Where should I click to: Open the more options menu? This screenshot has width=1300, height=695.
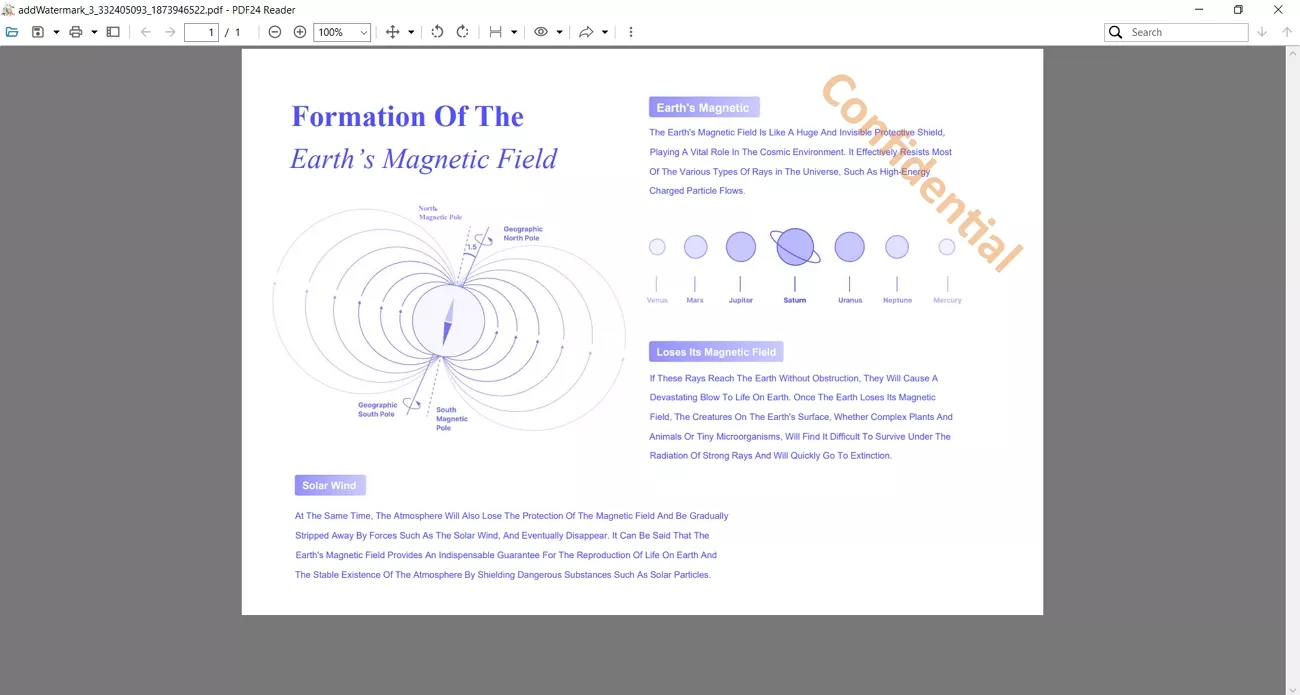click(x=630, y=31)
